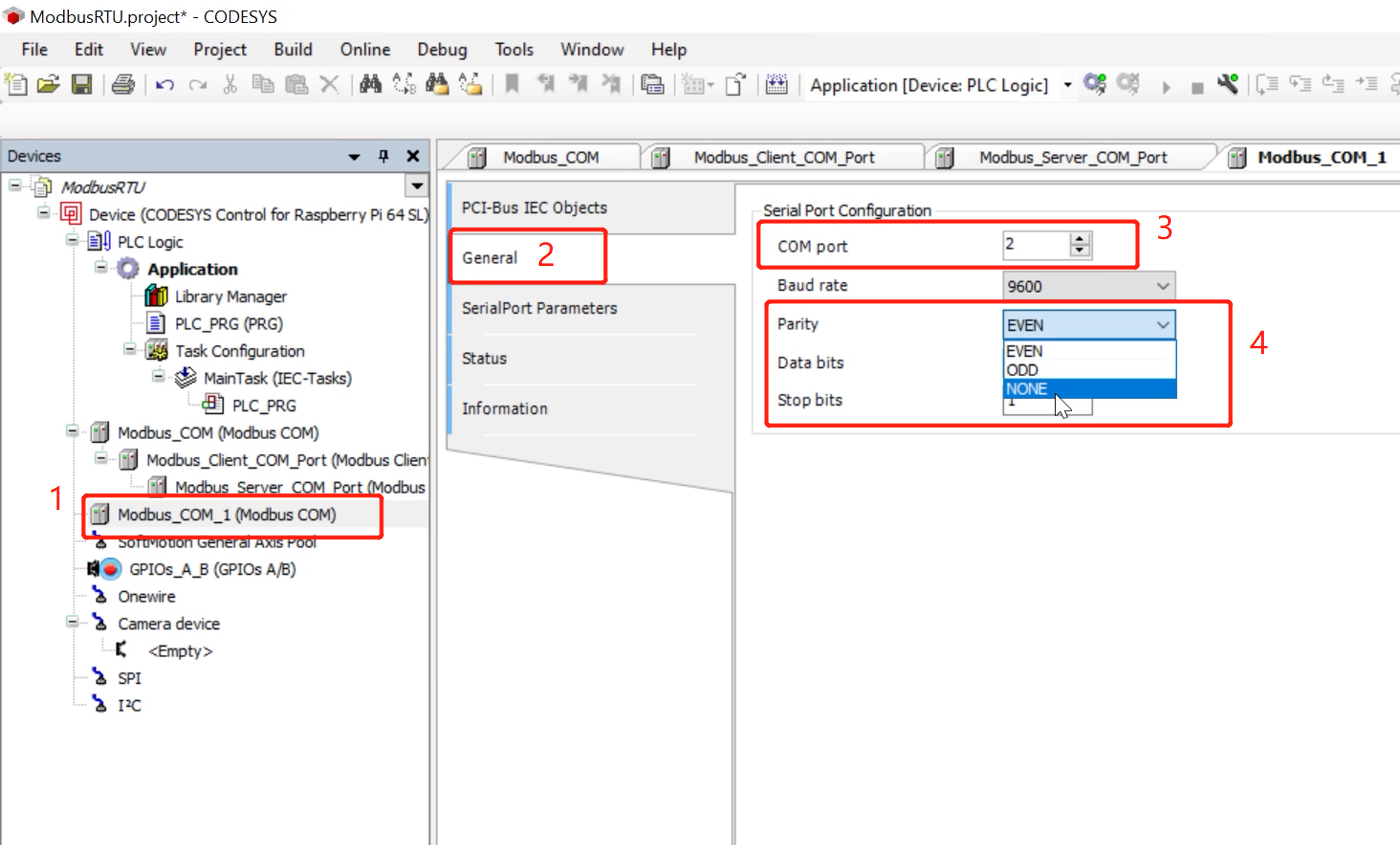Click the Cut scissors icon
This screenshot has width=1400, height=845.
pos(230,86)
